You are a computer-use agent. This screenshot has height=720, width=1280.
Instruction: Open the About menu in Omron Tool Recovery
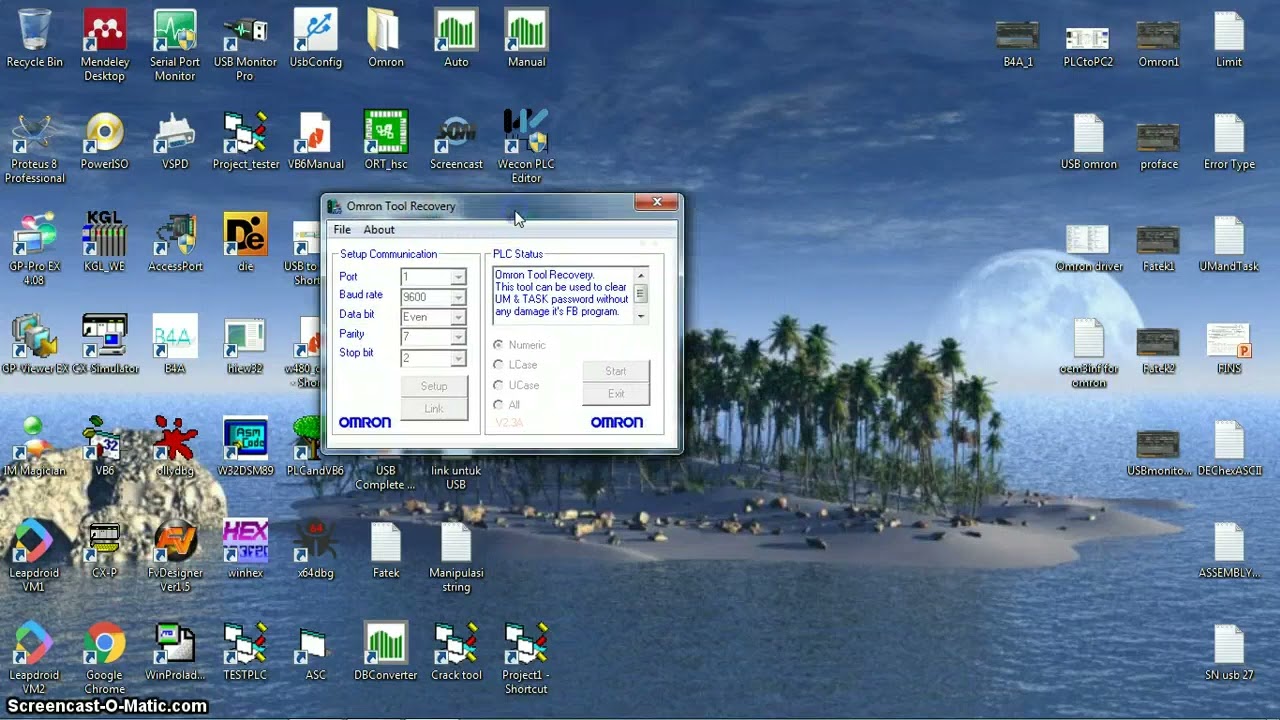379,230
